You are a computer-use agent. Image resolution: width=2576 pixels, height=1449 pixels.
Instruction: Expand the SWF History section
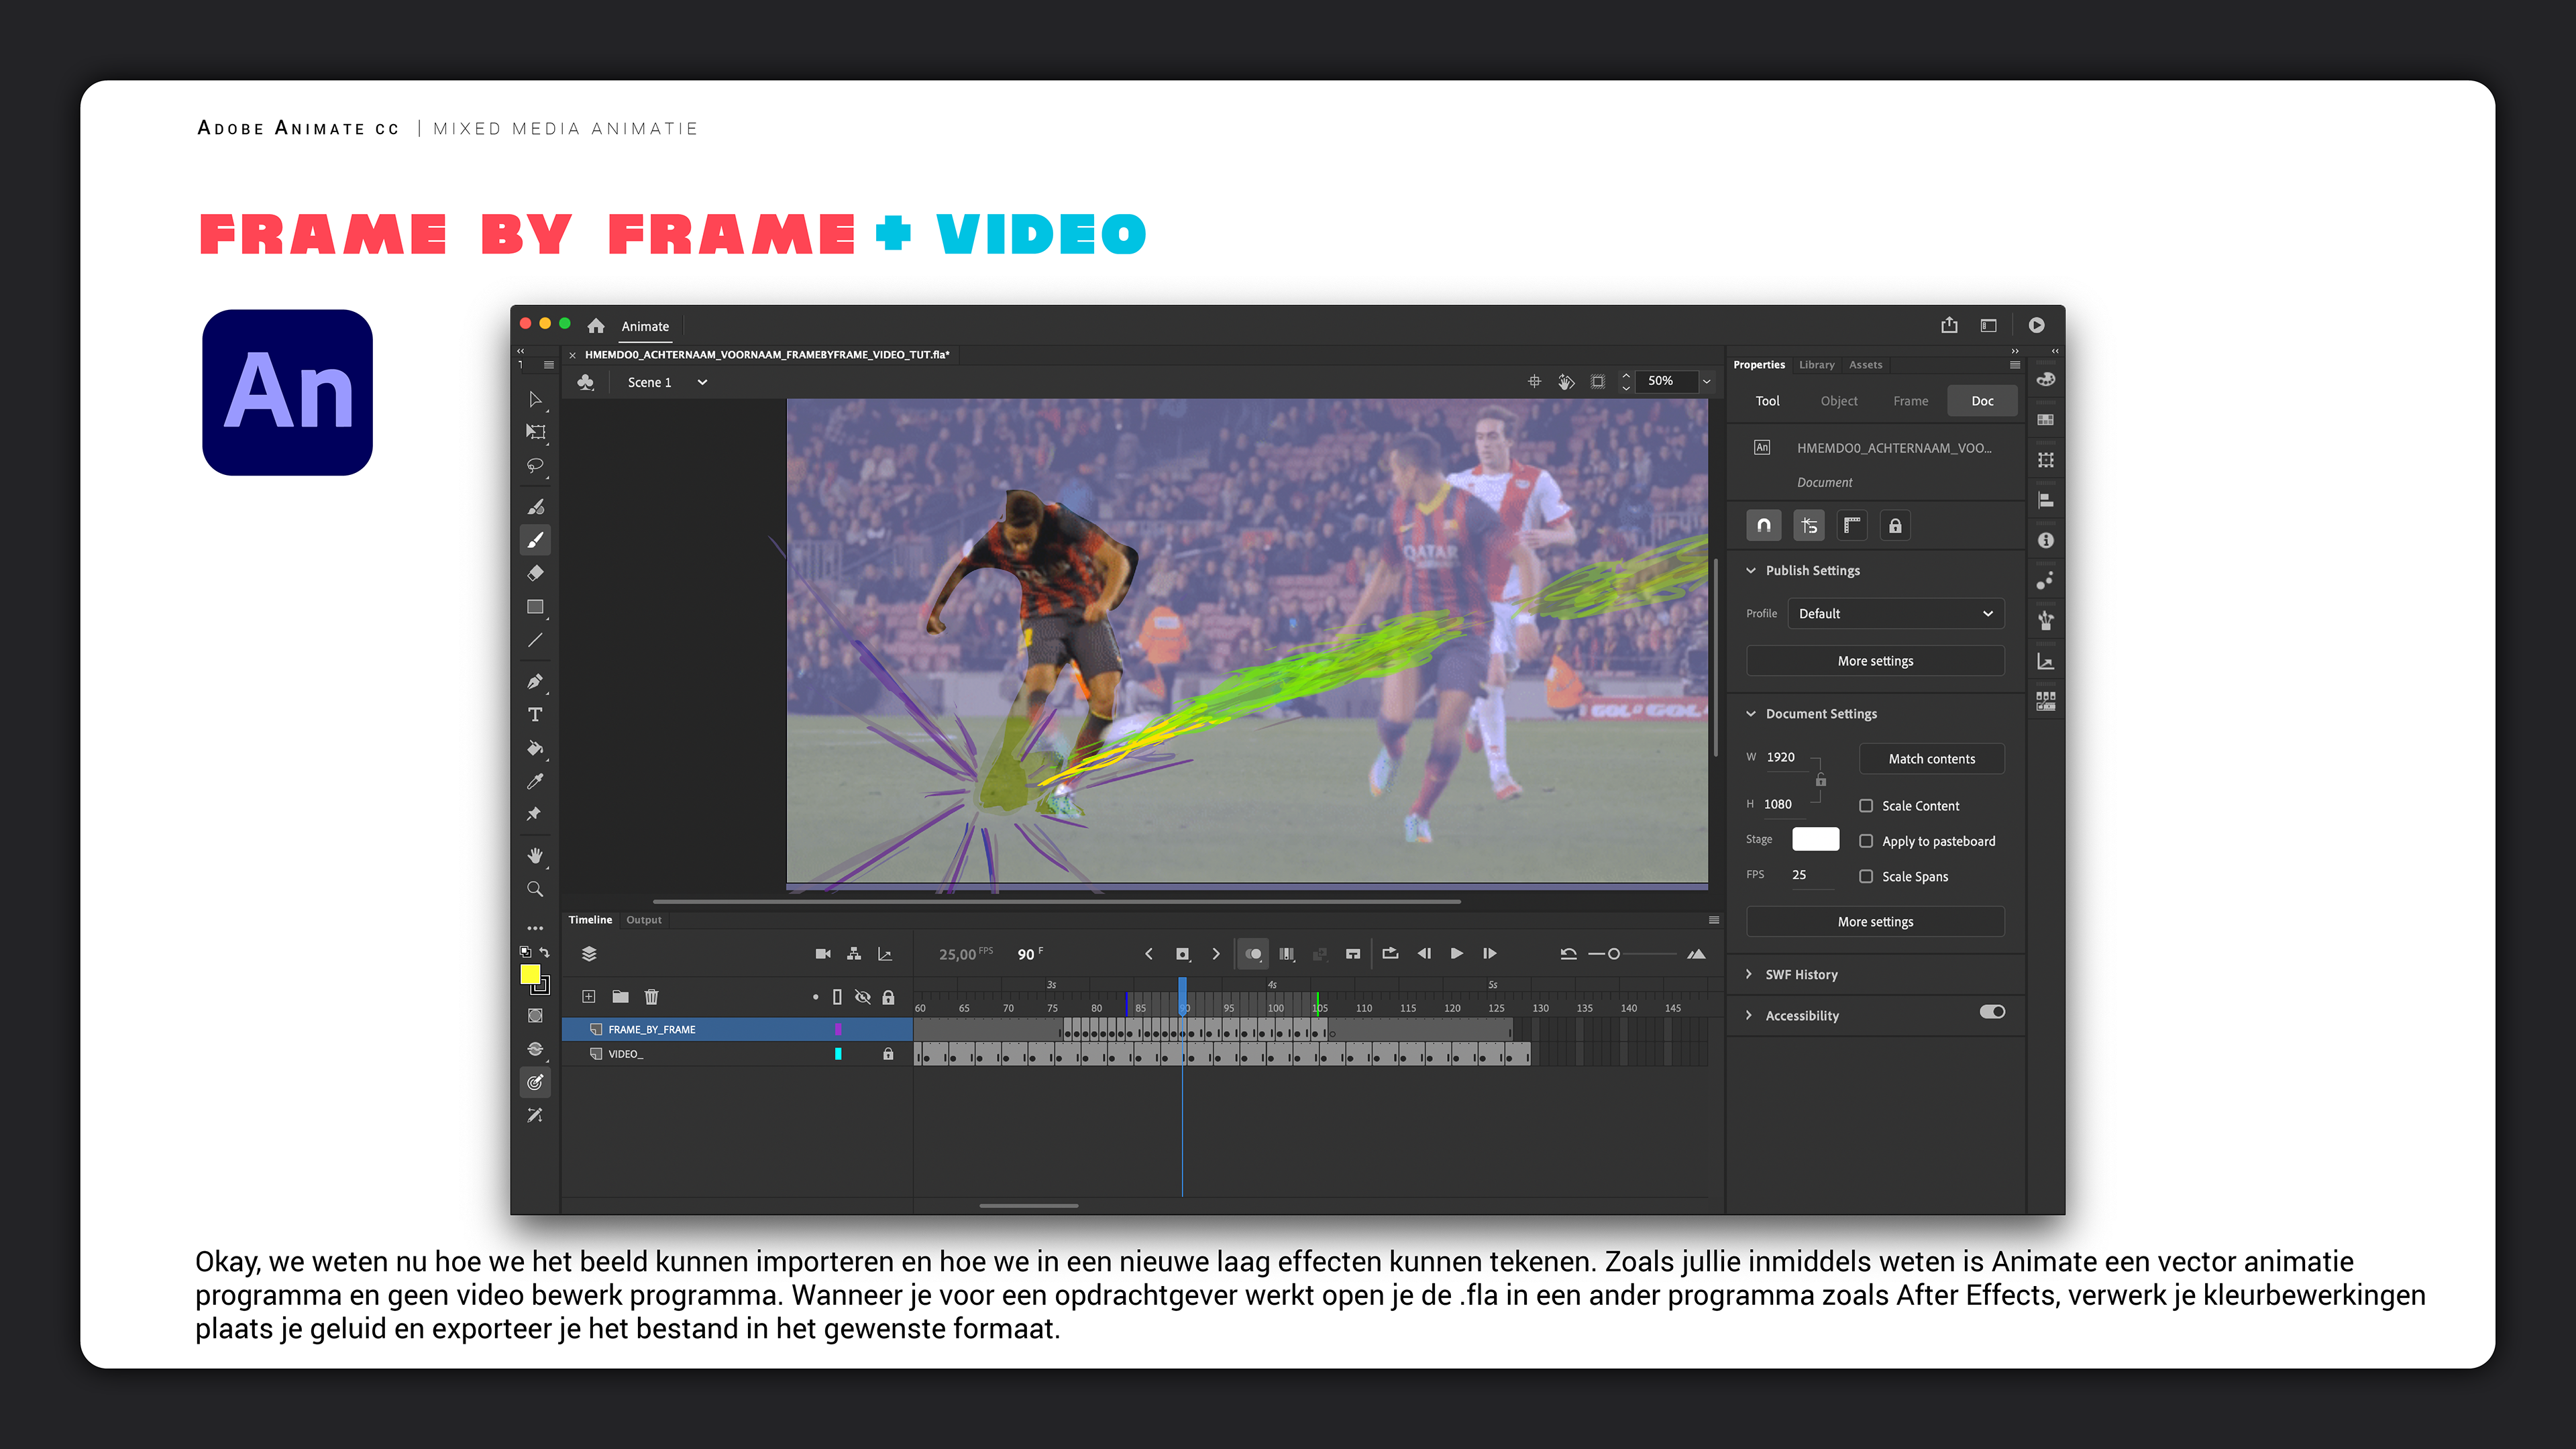1801,974
